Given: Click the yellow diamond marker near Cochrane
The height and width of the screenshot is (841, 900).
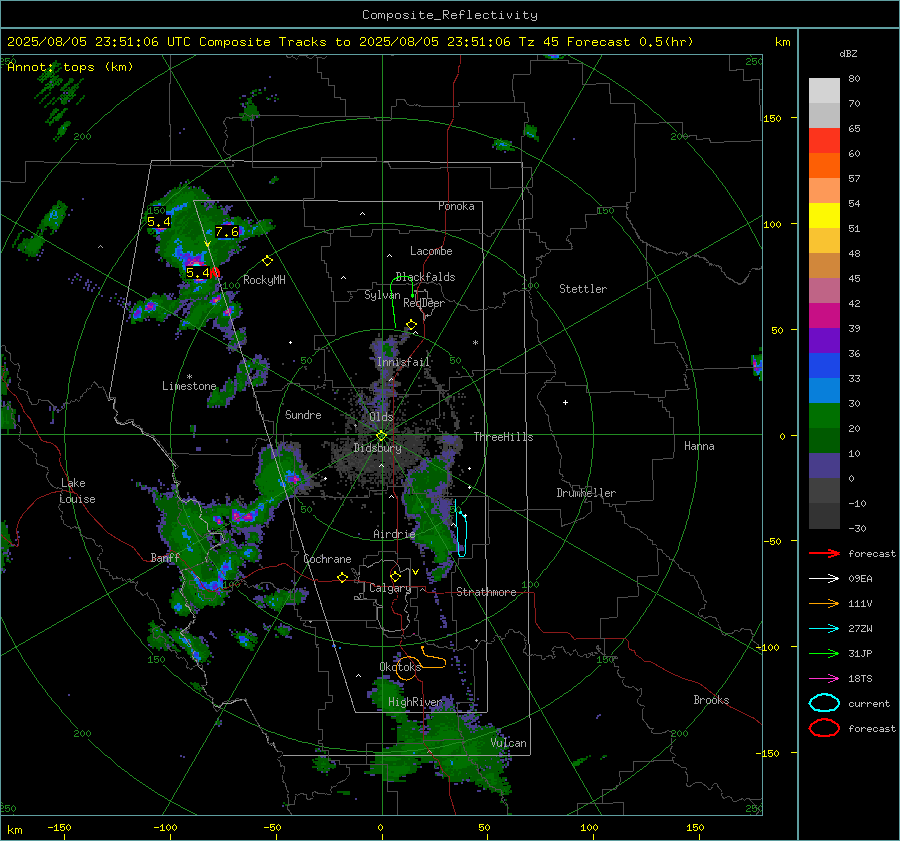Looking at the screenshot, I should pyautogui.click(x=343, y=577).
